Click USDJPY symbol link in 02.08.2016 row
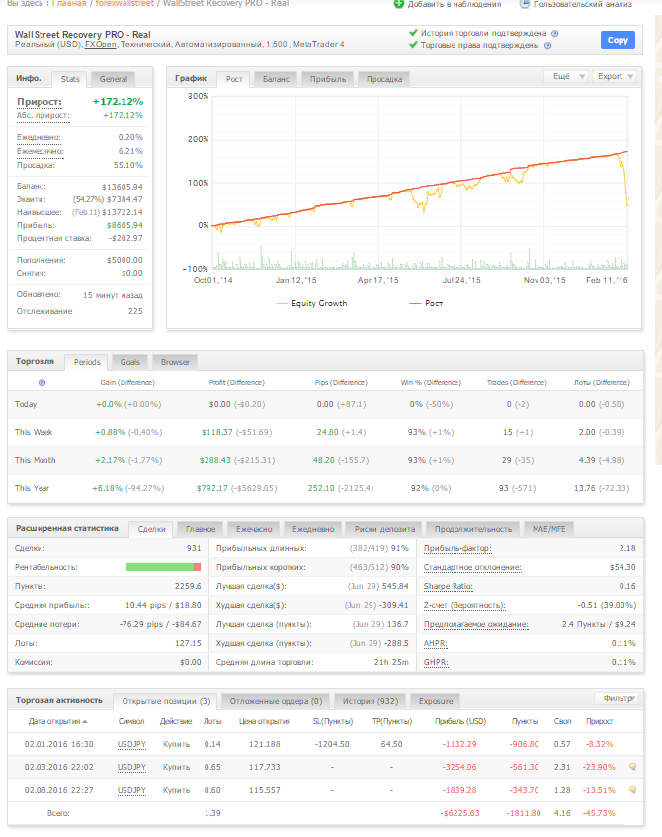The image size is (662, 837). pyautogui.click(x=131, y=790)
